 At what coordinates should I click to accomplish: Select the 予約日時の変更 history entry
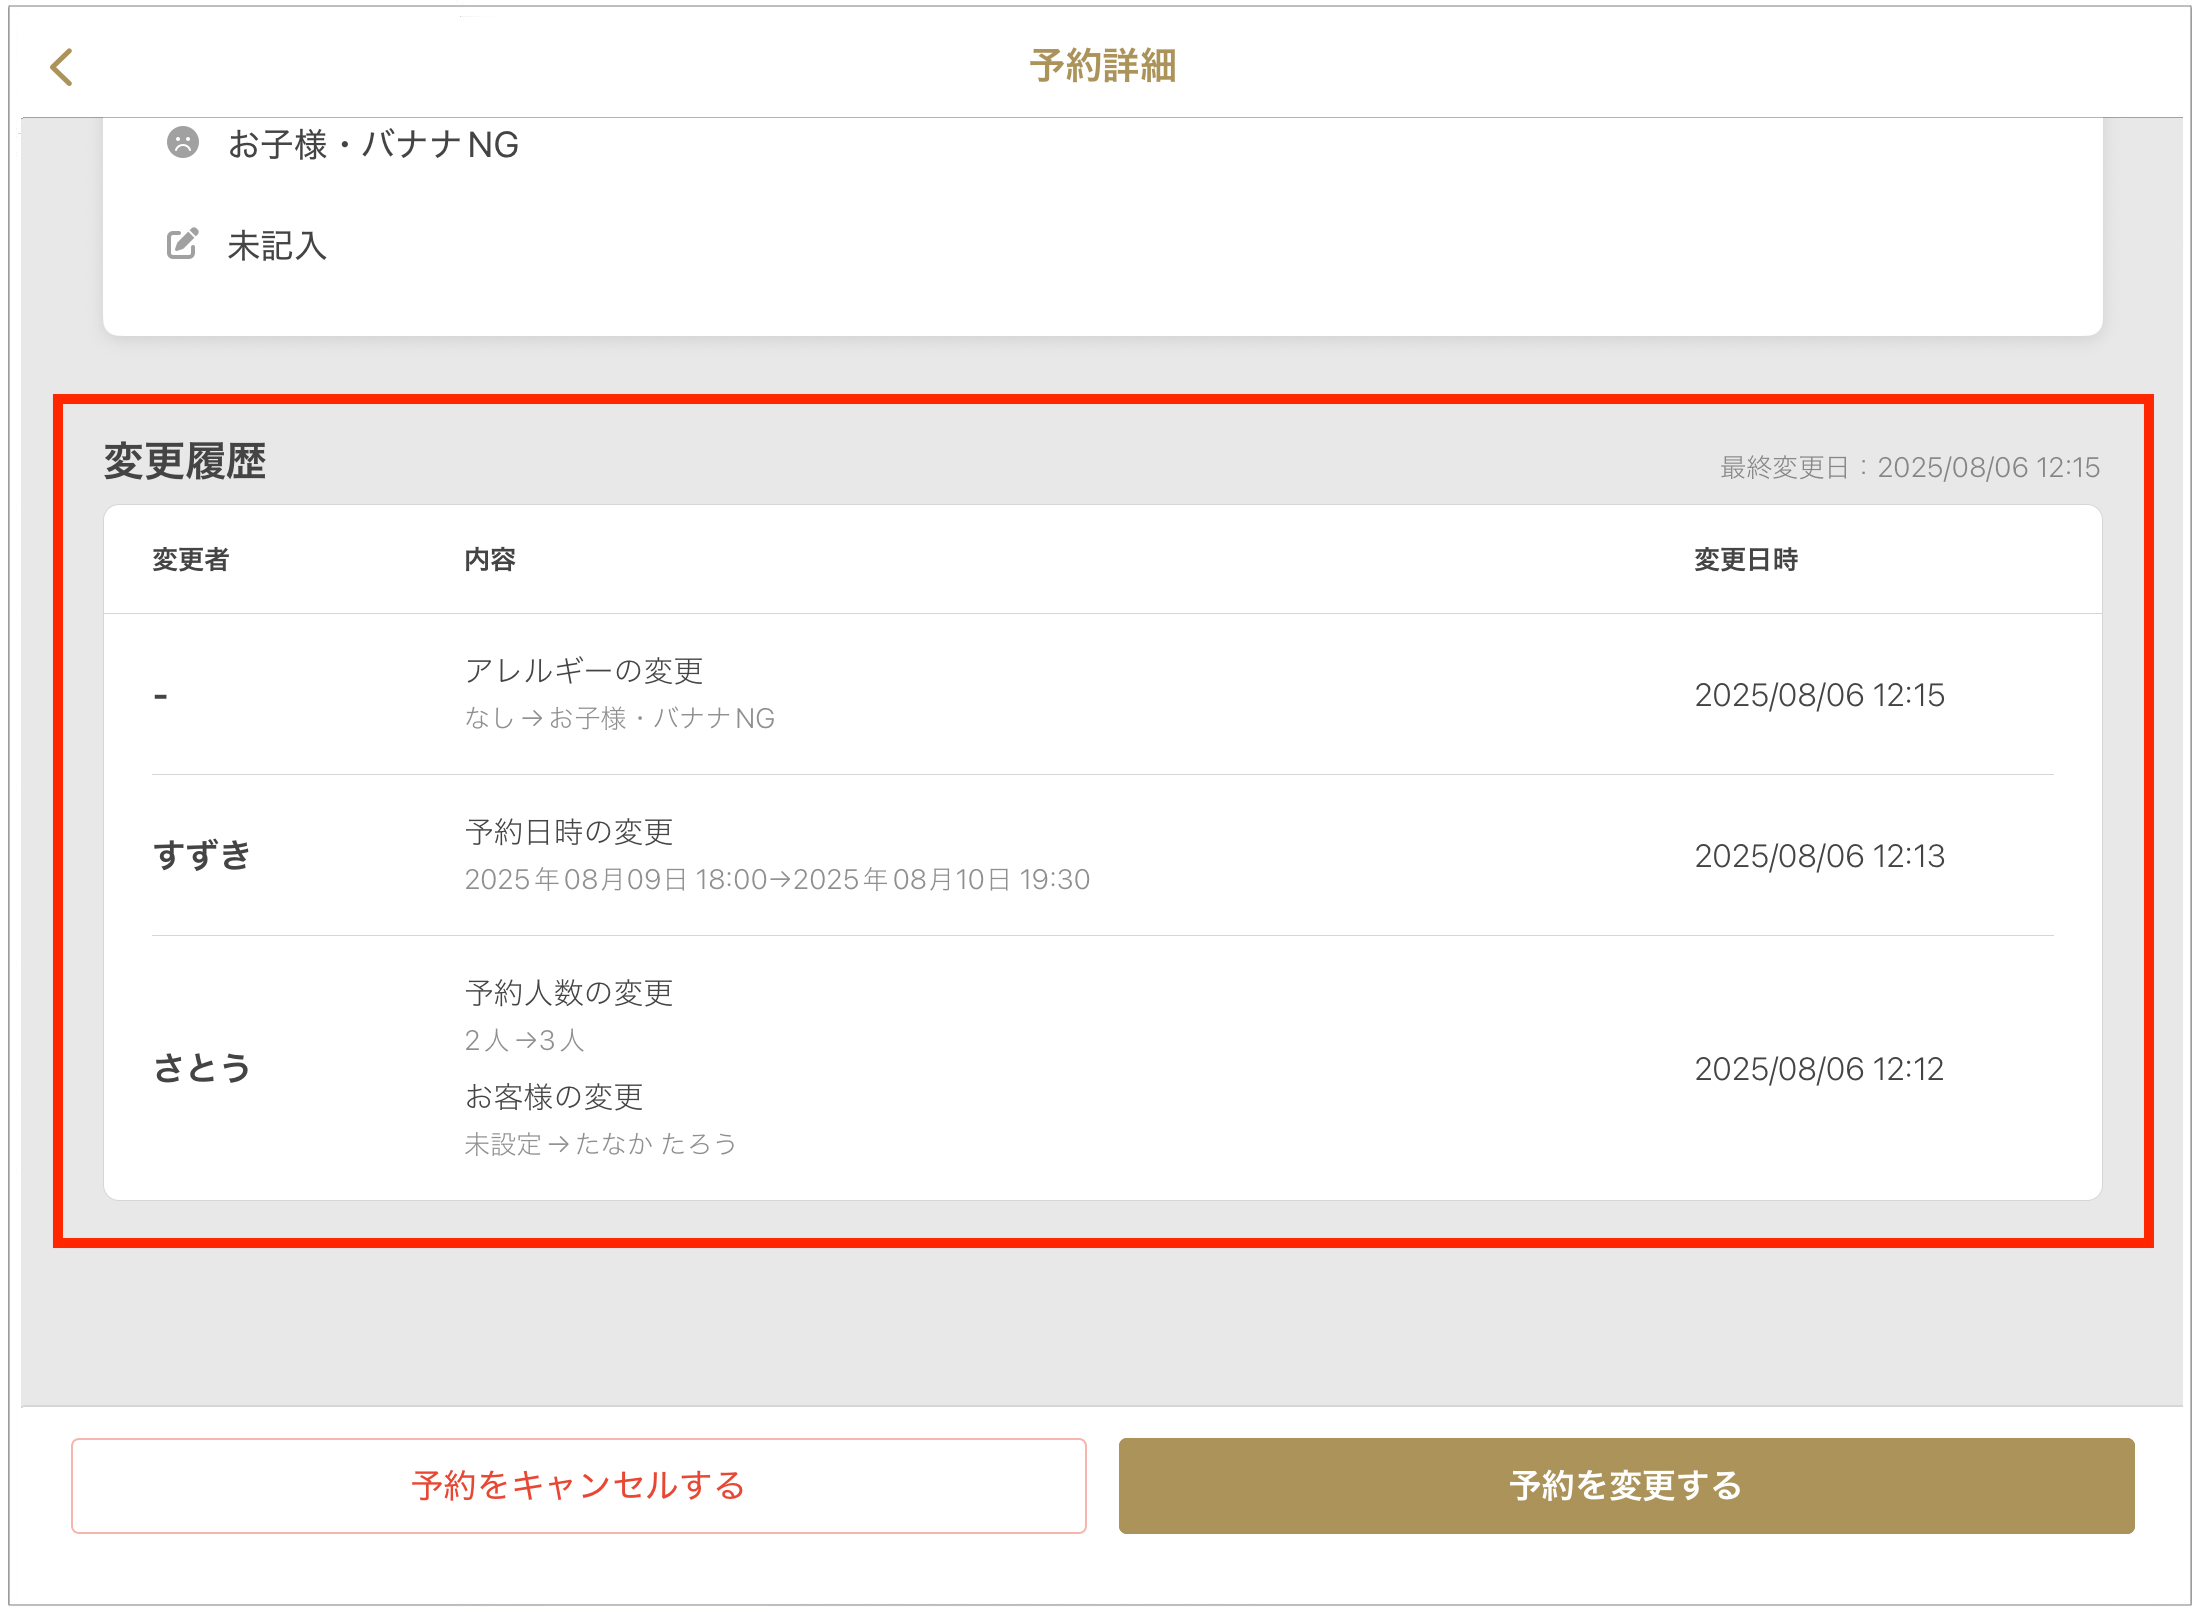click(569, 832)
